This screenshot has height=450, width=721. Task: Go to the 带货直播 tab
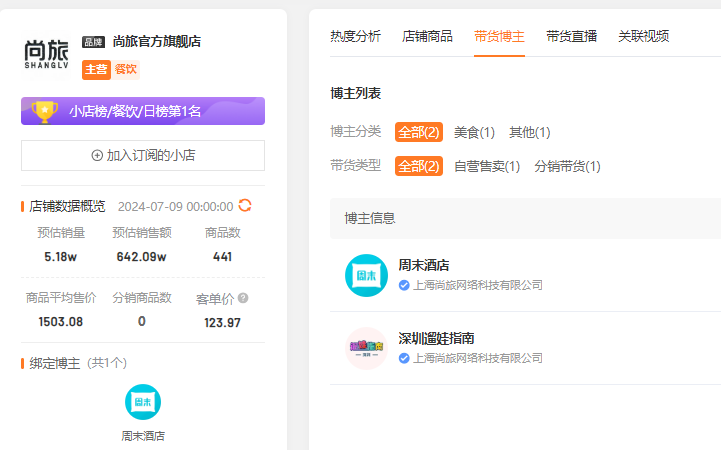click(571, 36)
